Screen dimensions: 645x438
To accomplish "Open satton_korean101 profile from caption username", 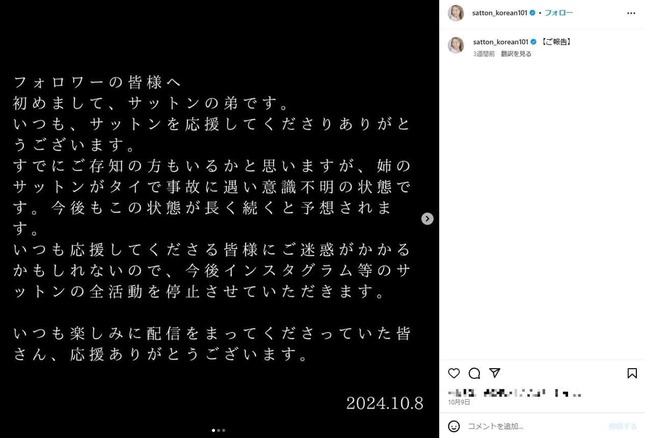I will click(500, 42).
